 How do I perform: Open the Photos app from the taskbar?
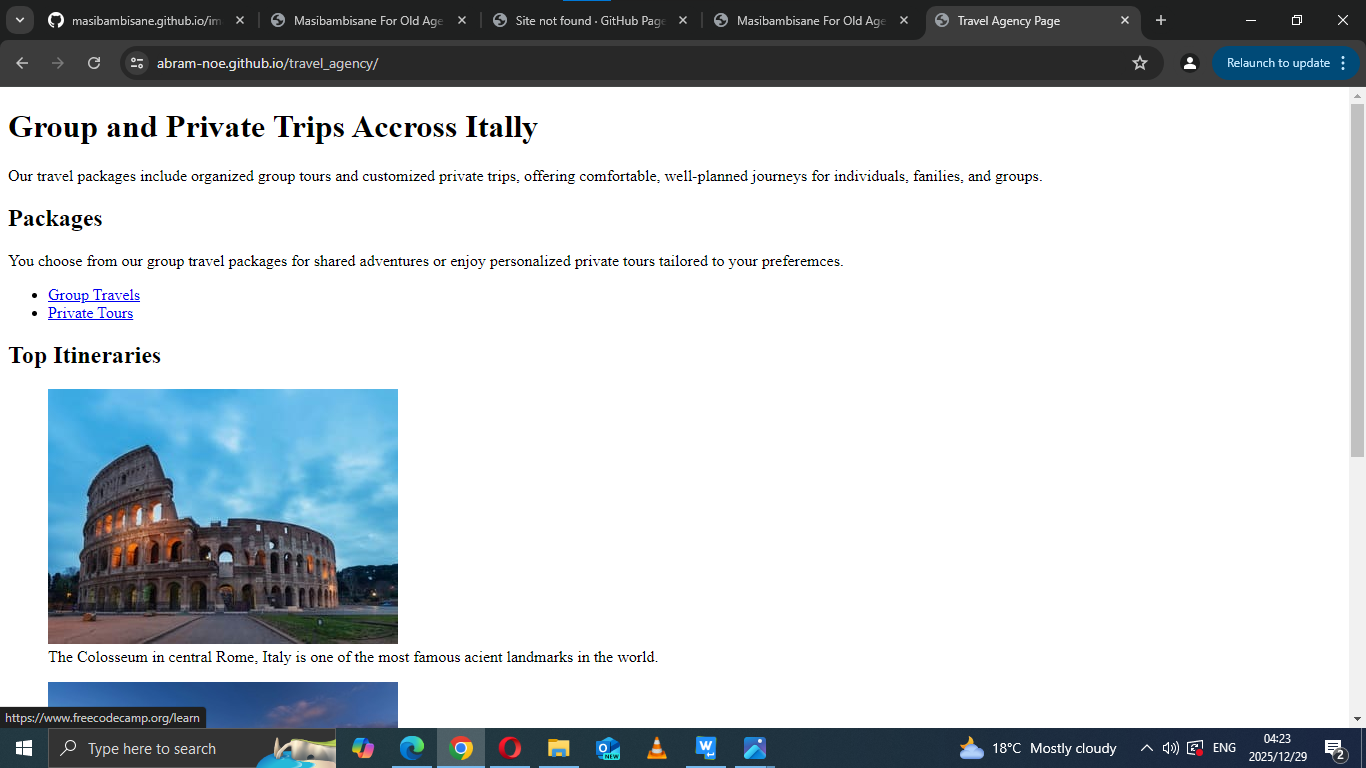click(x=754, y=748)
